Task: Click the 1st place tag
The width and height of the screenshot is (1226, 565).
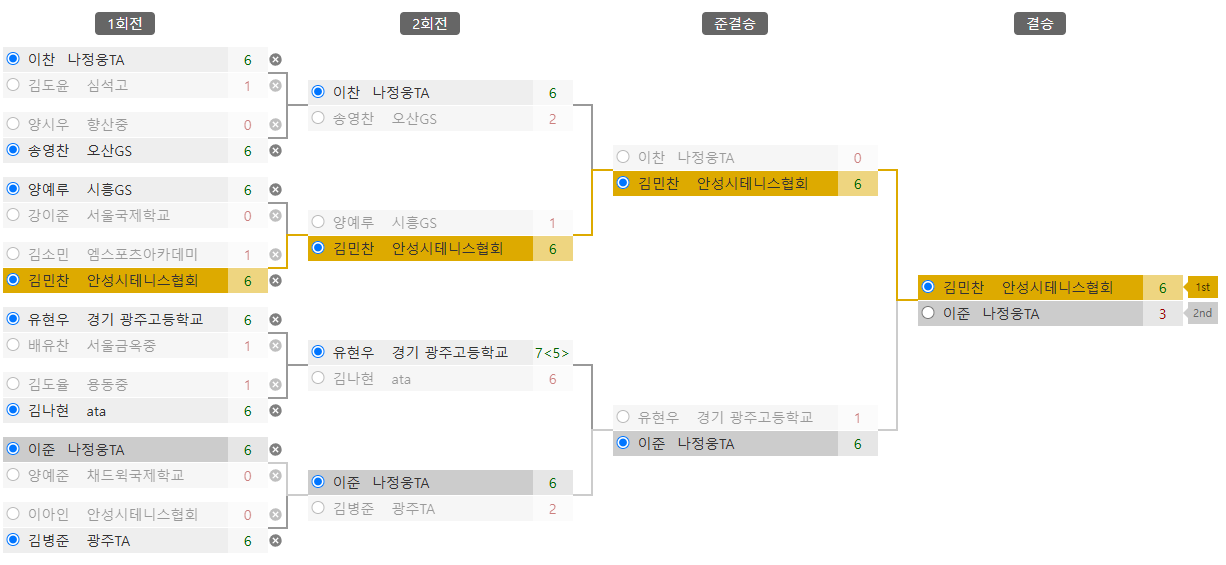Action: pos(1202,288)
